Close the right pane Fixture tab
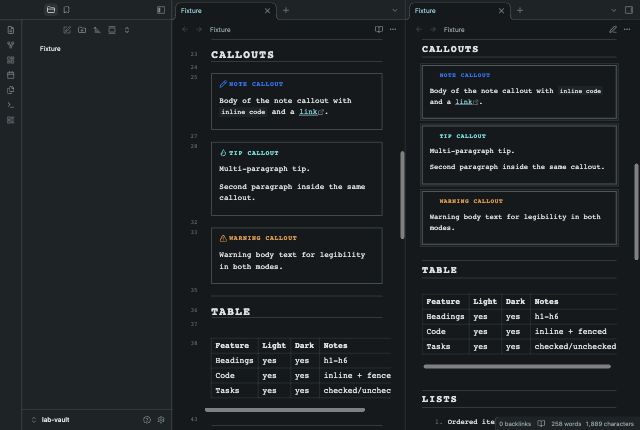This screenshot has height=430, width=640. click(501, 11)
